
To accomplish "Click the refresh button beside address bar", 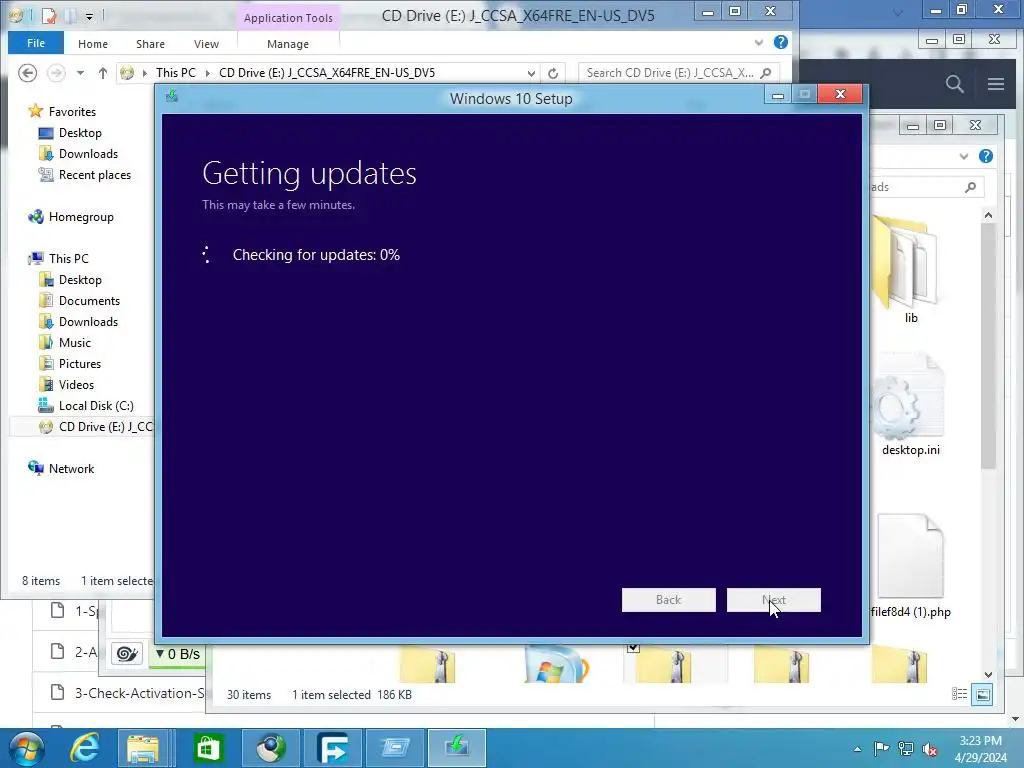I will [553, 73].
